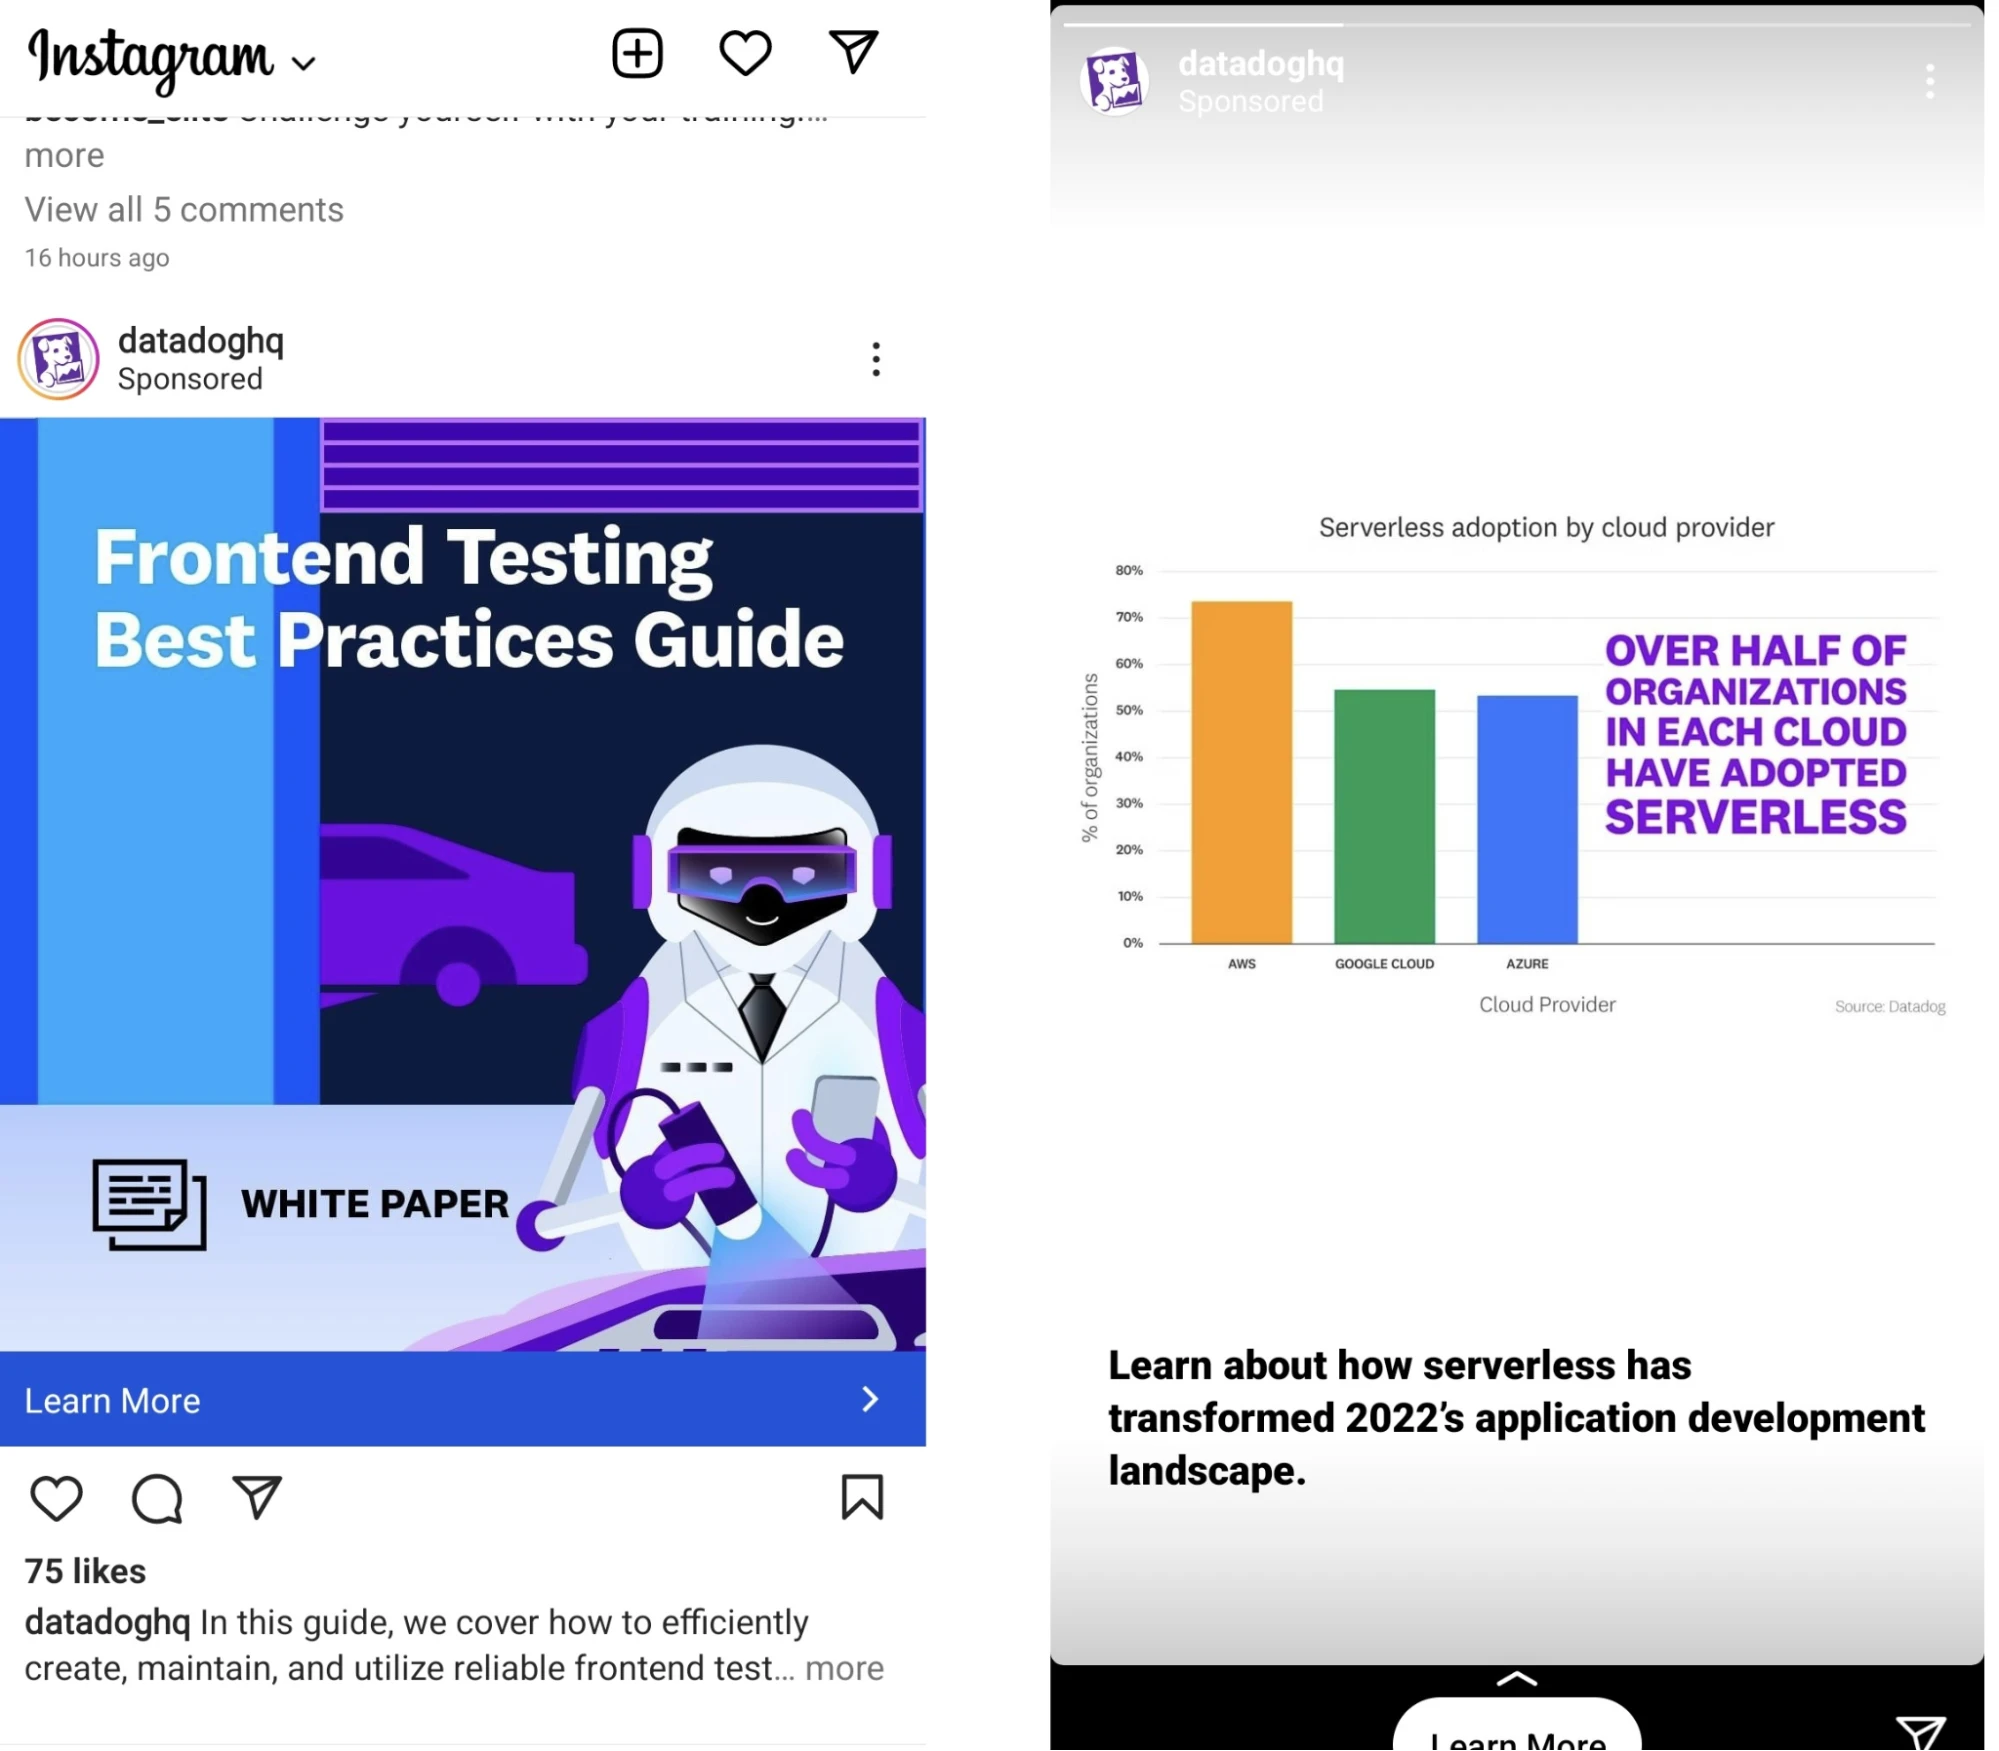View all 5 comments
Screen dimensions: 1999x1751
tap(184, 210)
